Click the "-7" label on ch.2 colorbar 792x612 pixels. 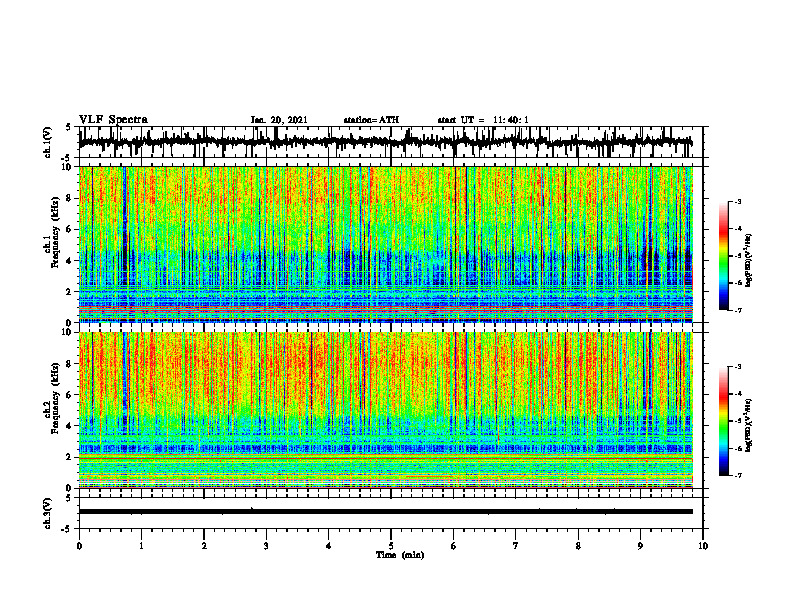(738, 475)
